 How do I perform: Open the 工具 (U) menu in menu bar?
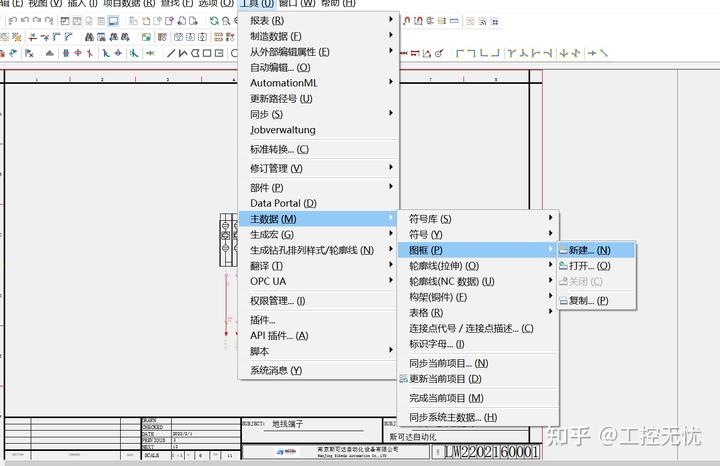click(x=257, y=3)
